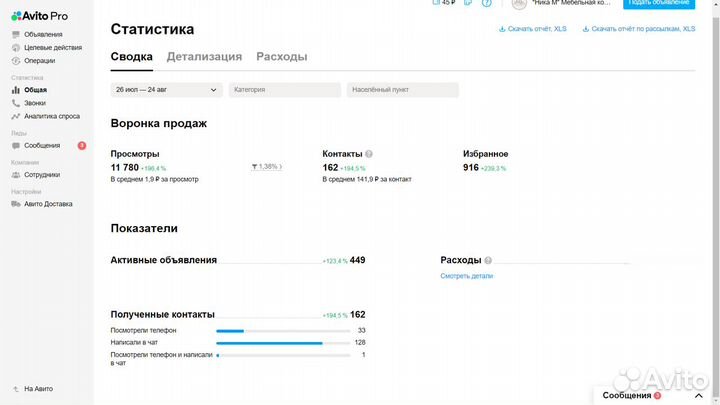The image size is (720, 405).
Task: Click the help question mark icon in header
Action: (487, 3)
